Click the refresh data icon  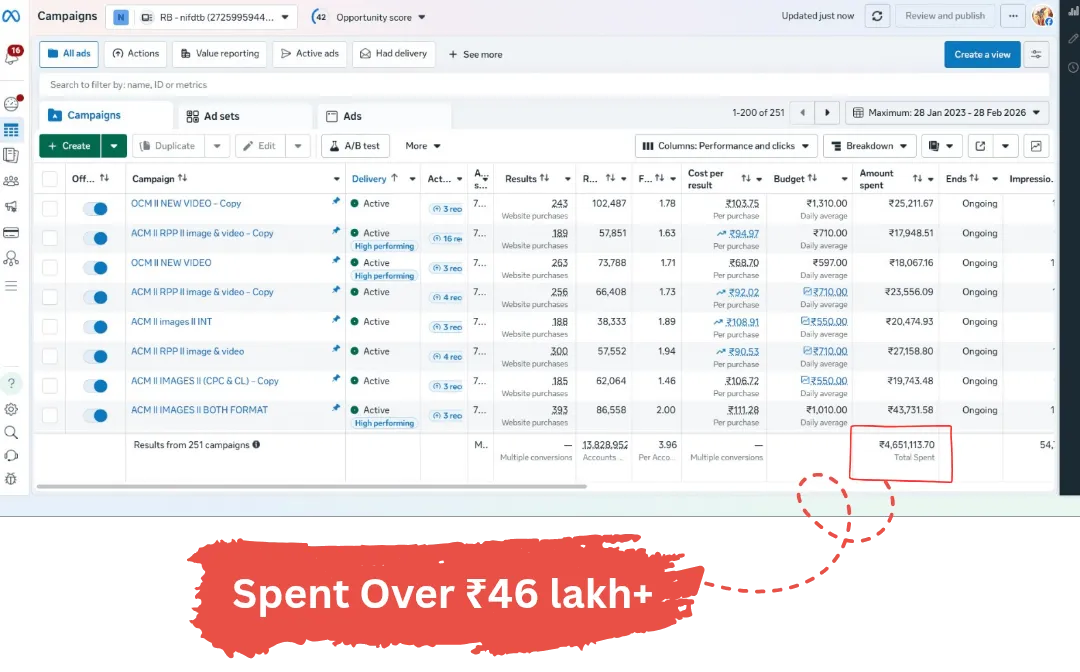(877, 16)
